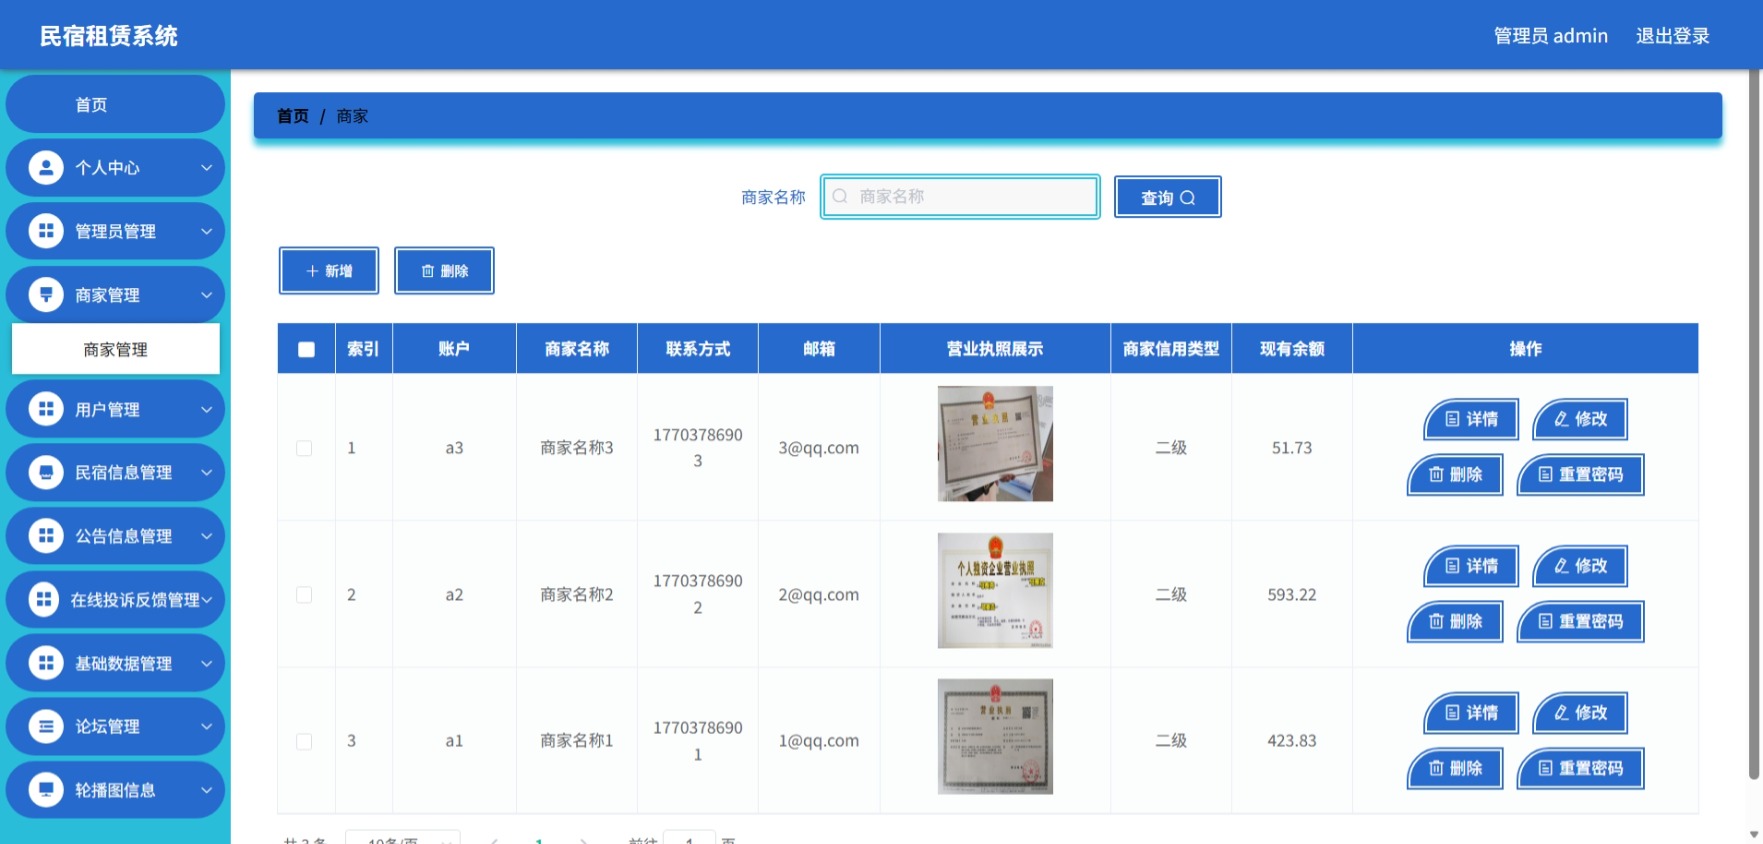Collapse 商家管理 with its chevron

click(x=206, y=295)
